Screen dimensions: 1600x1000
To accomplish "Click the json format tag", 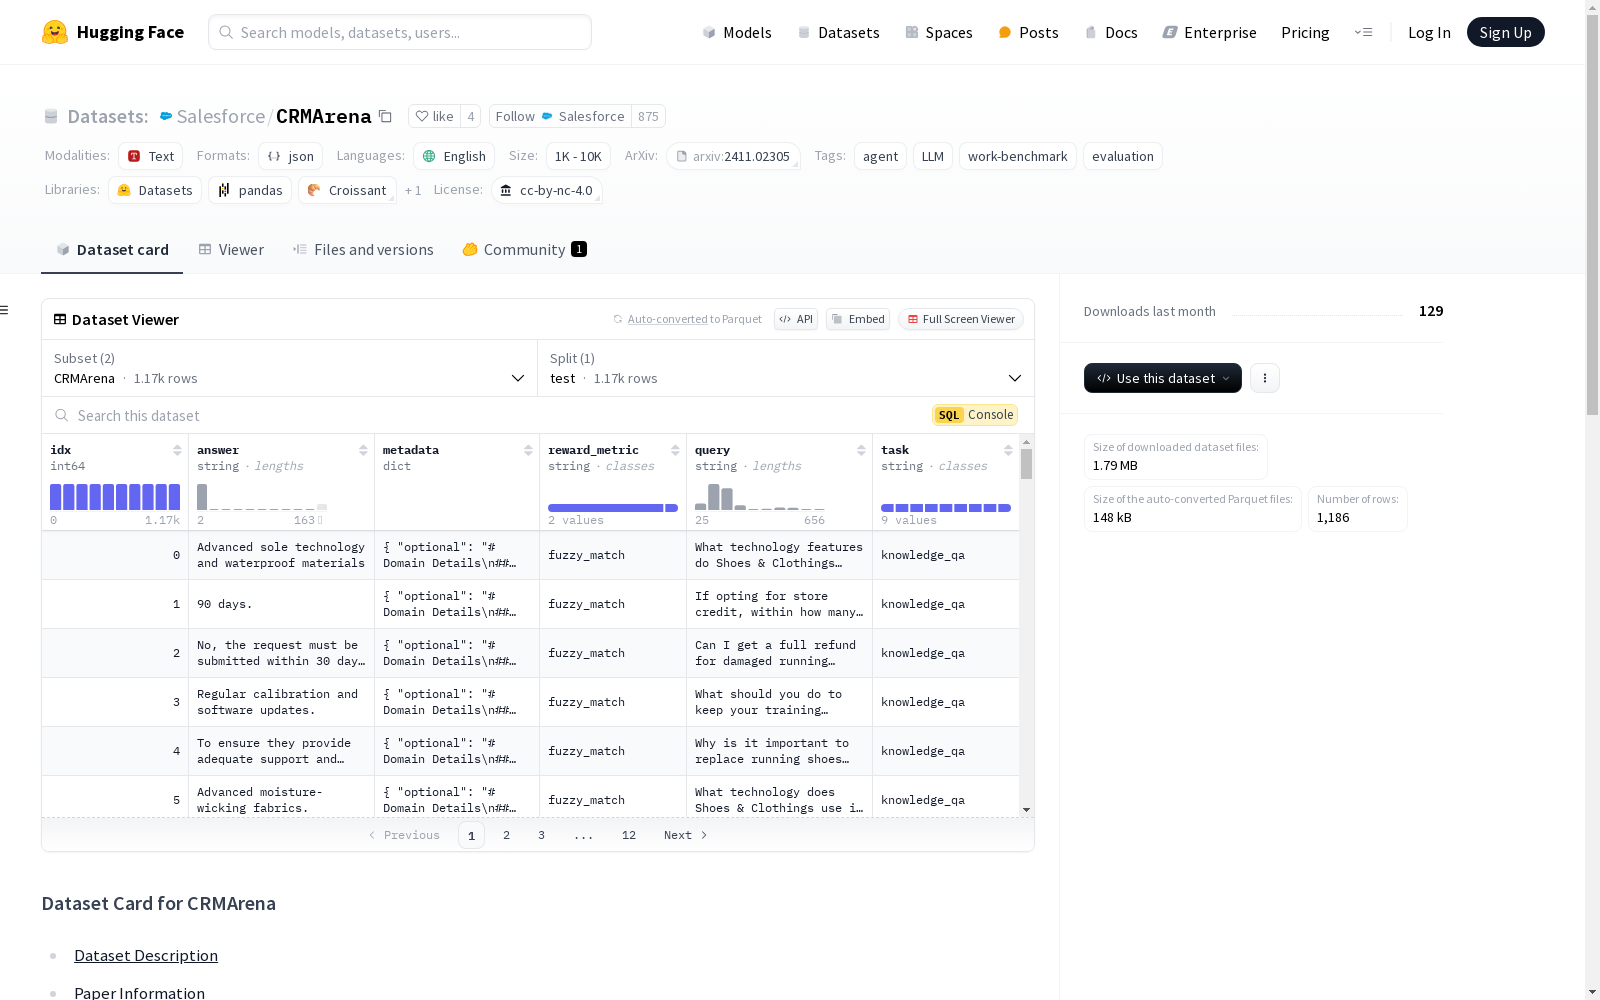I will [291, 156].
